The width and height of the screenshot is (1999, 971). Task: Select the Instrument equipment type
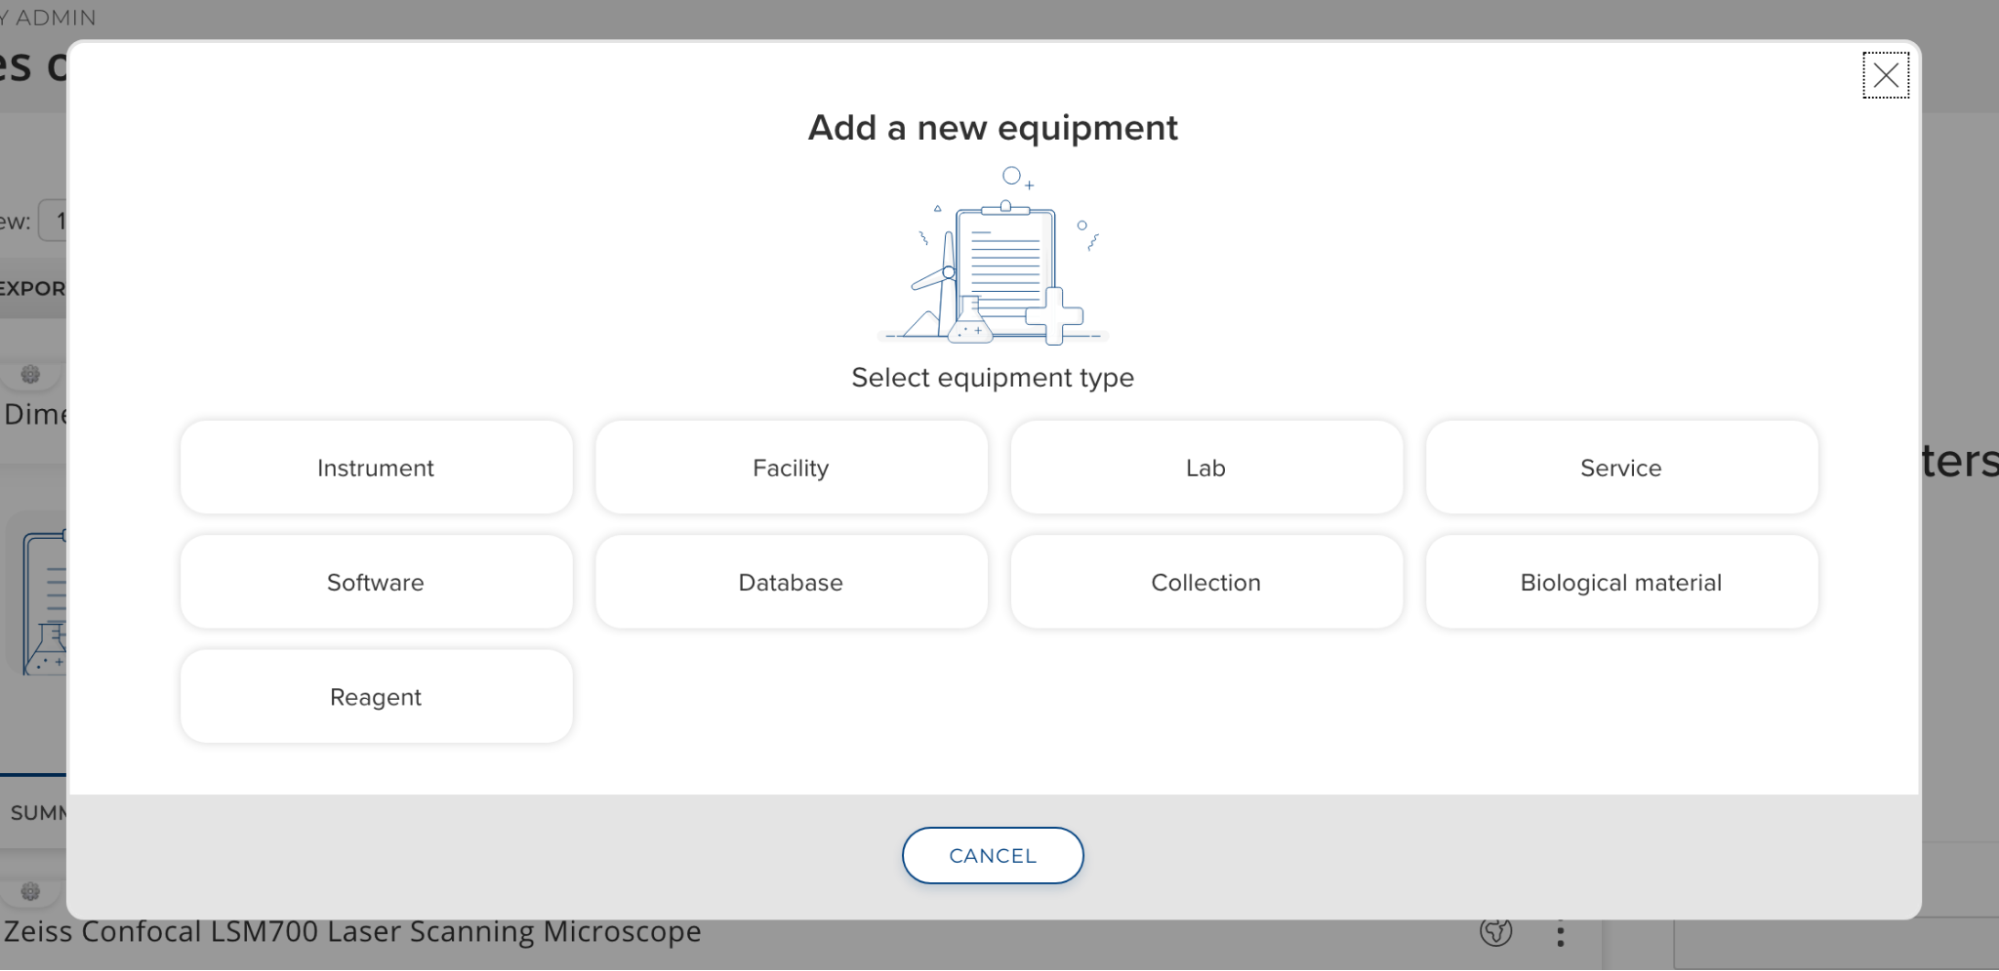pyautogui.click(x=376, y=468)
